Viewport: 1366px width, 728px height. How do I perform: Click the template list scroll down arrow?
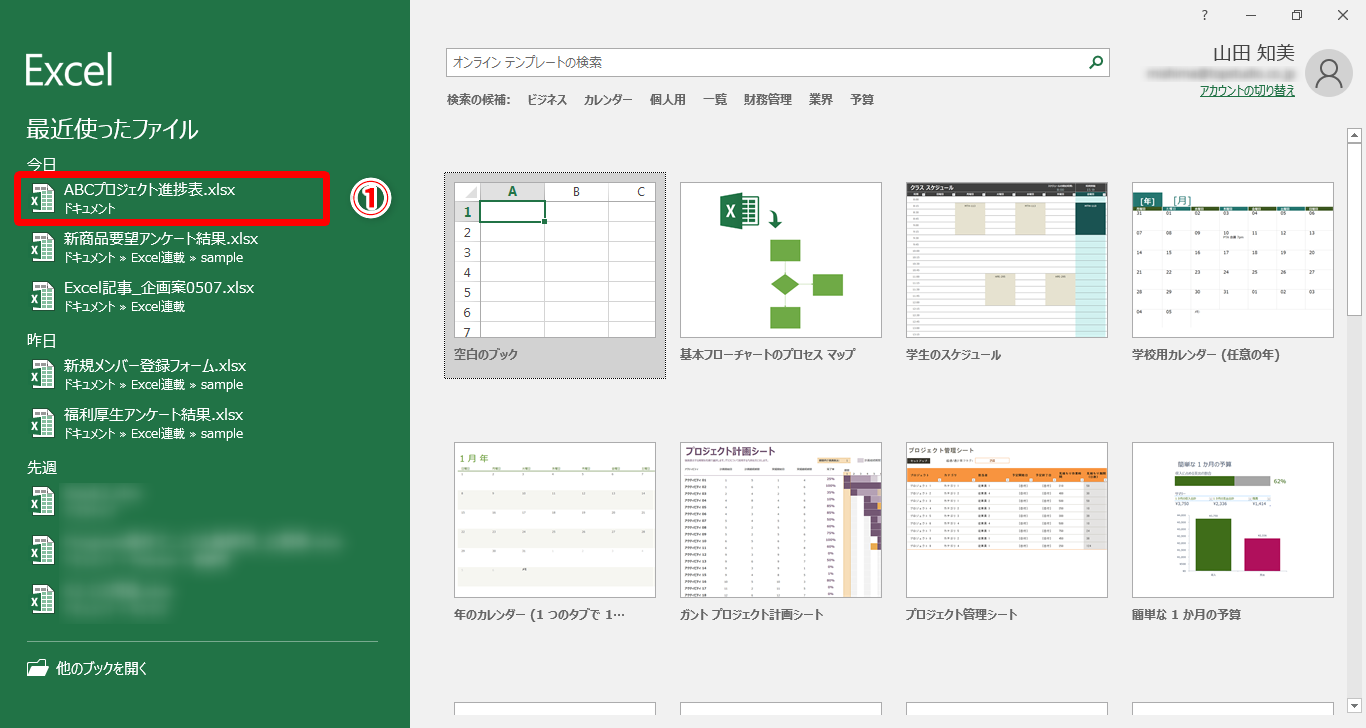coord(1355,705)
